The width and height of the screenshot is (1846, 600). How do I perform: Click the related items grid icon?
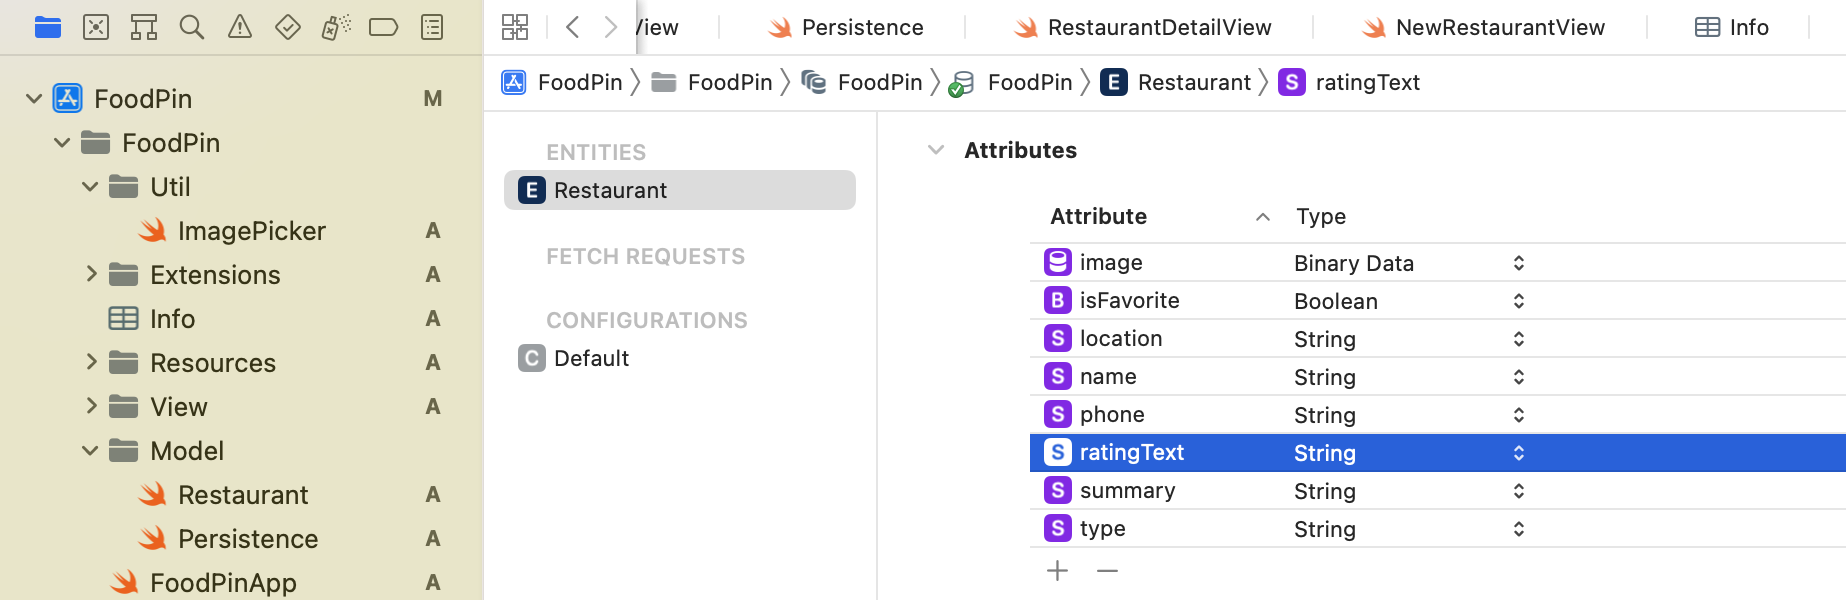tap(515, 27)
